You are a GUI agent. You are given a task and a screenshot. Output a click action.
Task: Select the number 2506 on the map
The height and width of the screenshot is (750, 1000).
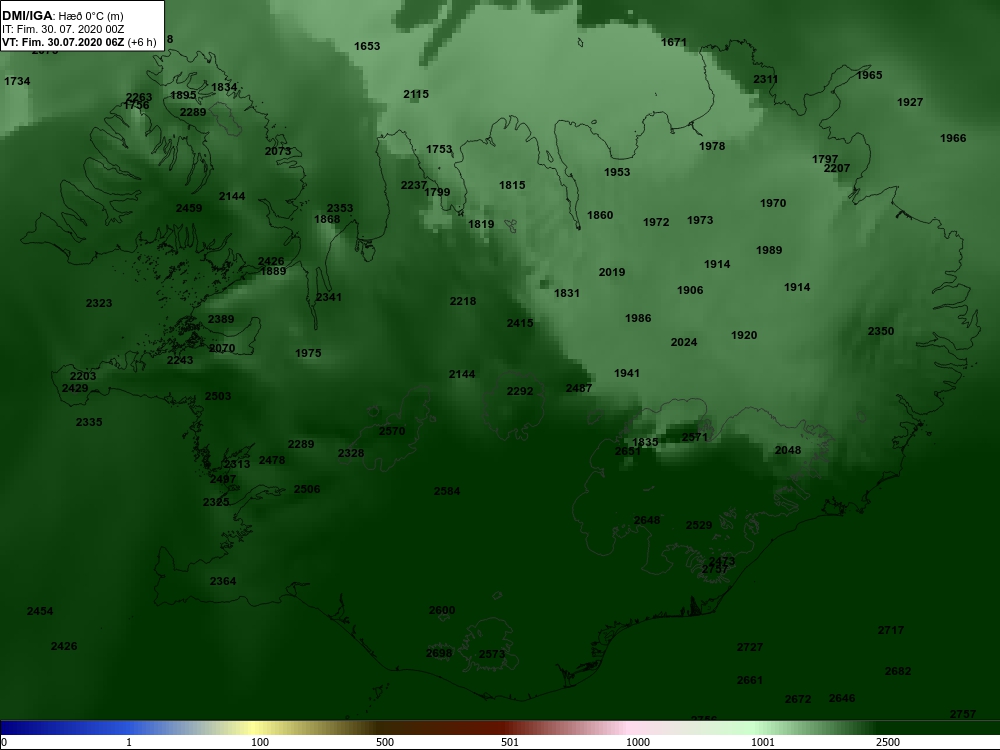pos(307,489)
